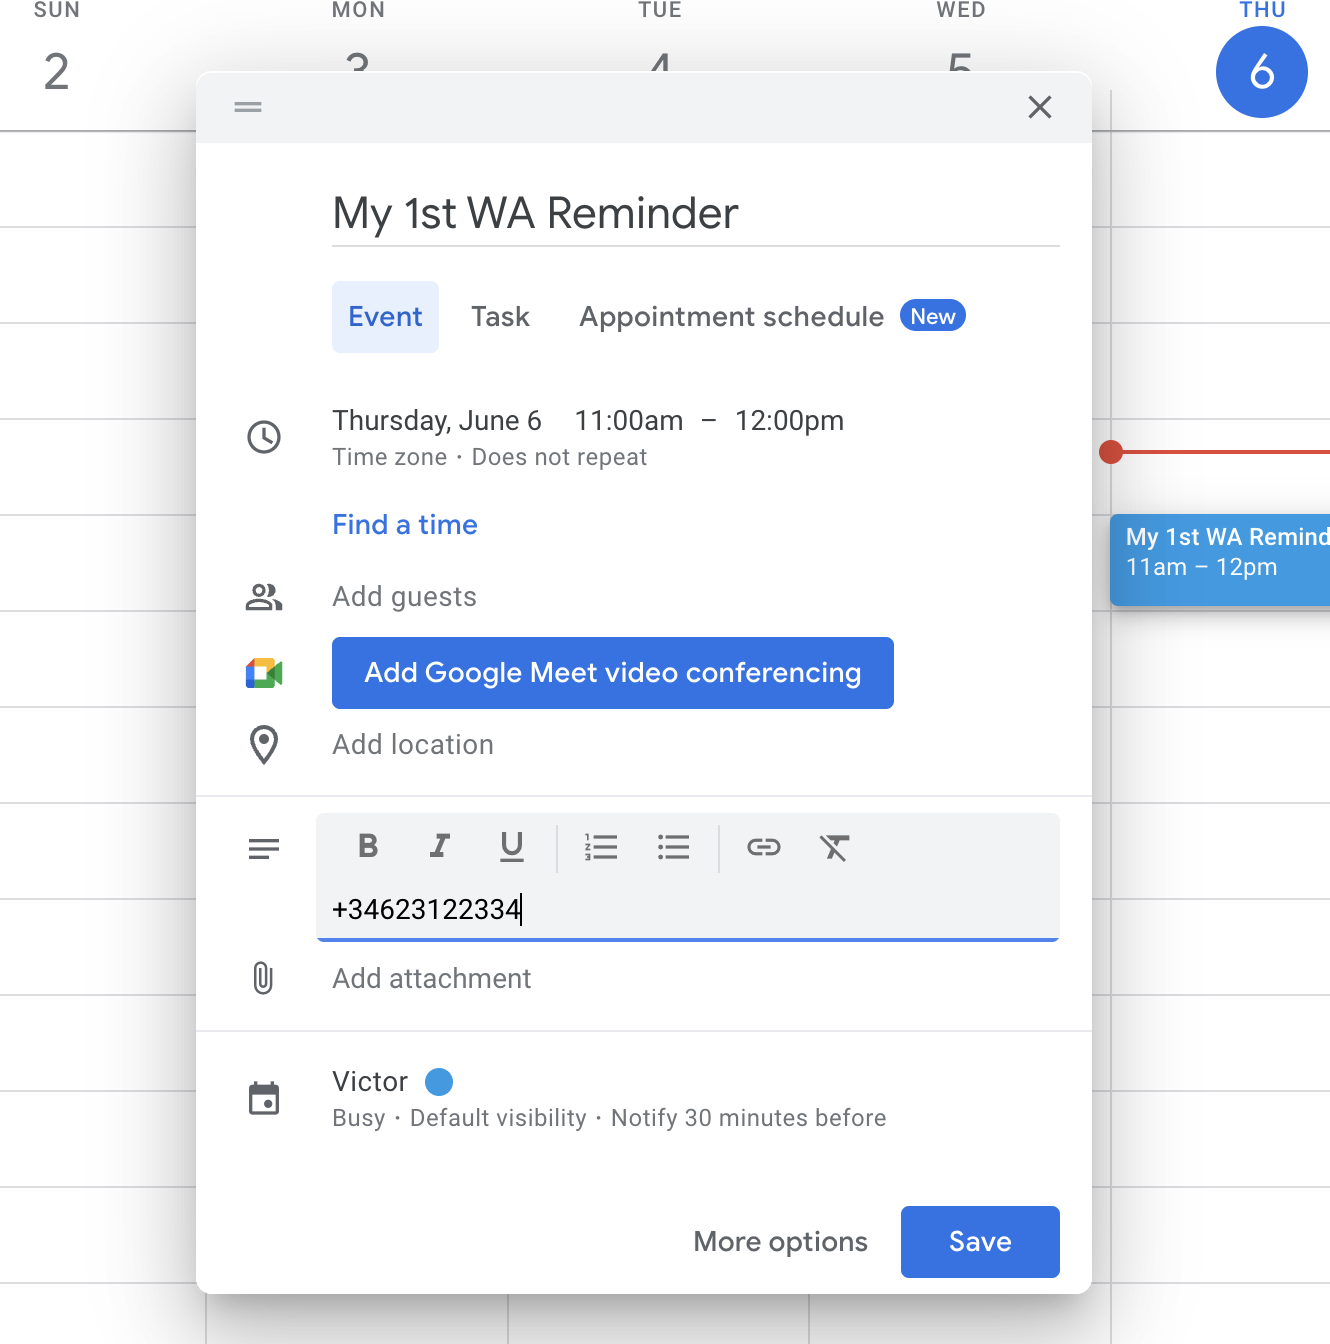Viewport: 1330px width, 1344px height.
Task: Click Add attachment
Action: click(x=432, y=979)
